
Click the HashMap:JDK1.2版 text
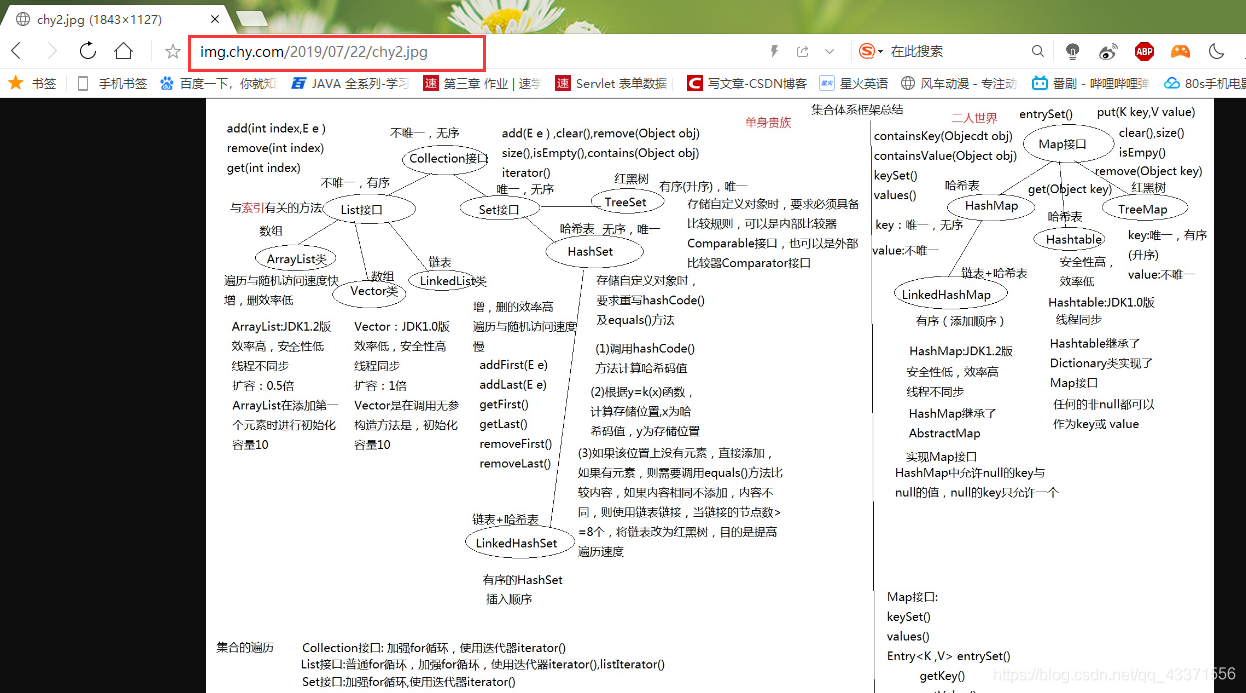[x=961, y=351]
